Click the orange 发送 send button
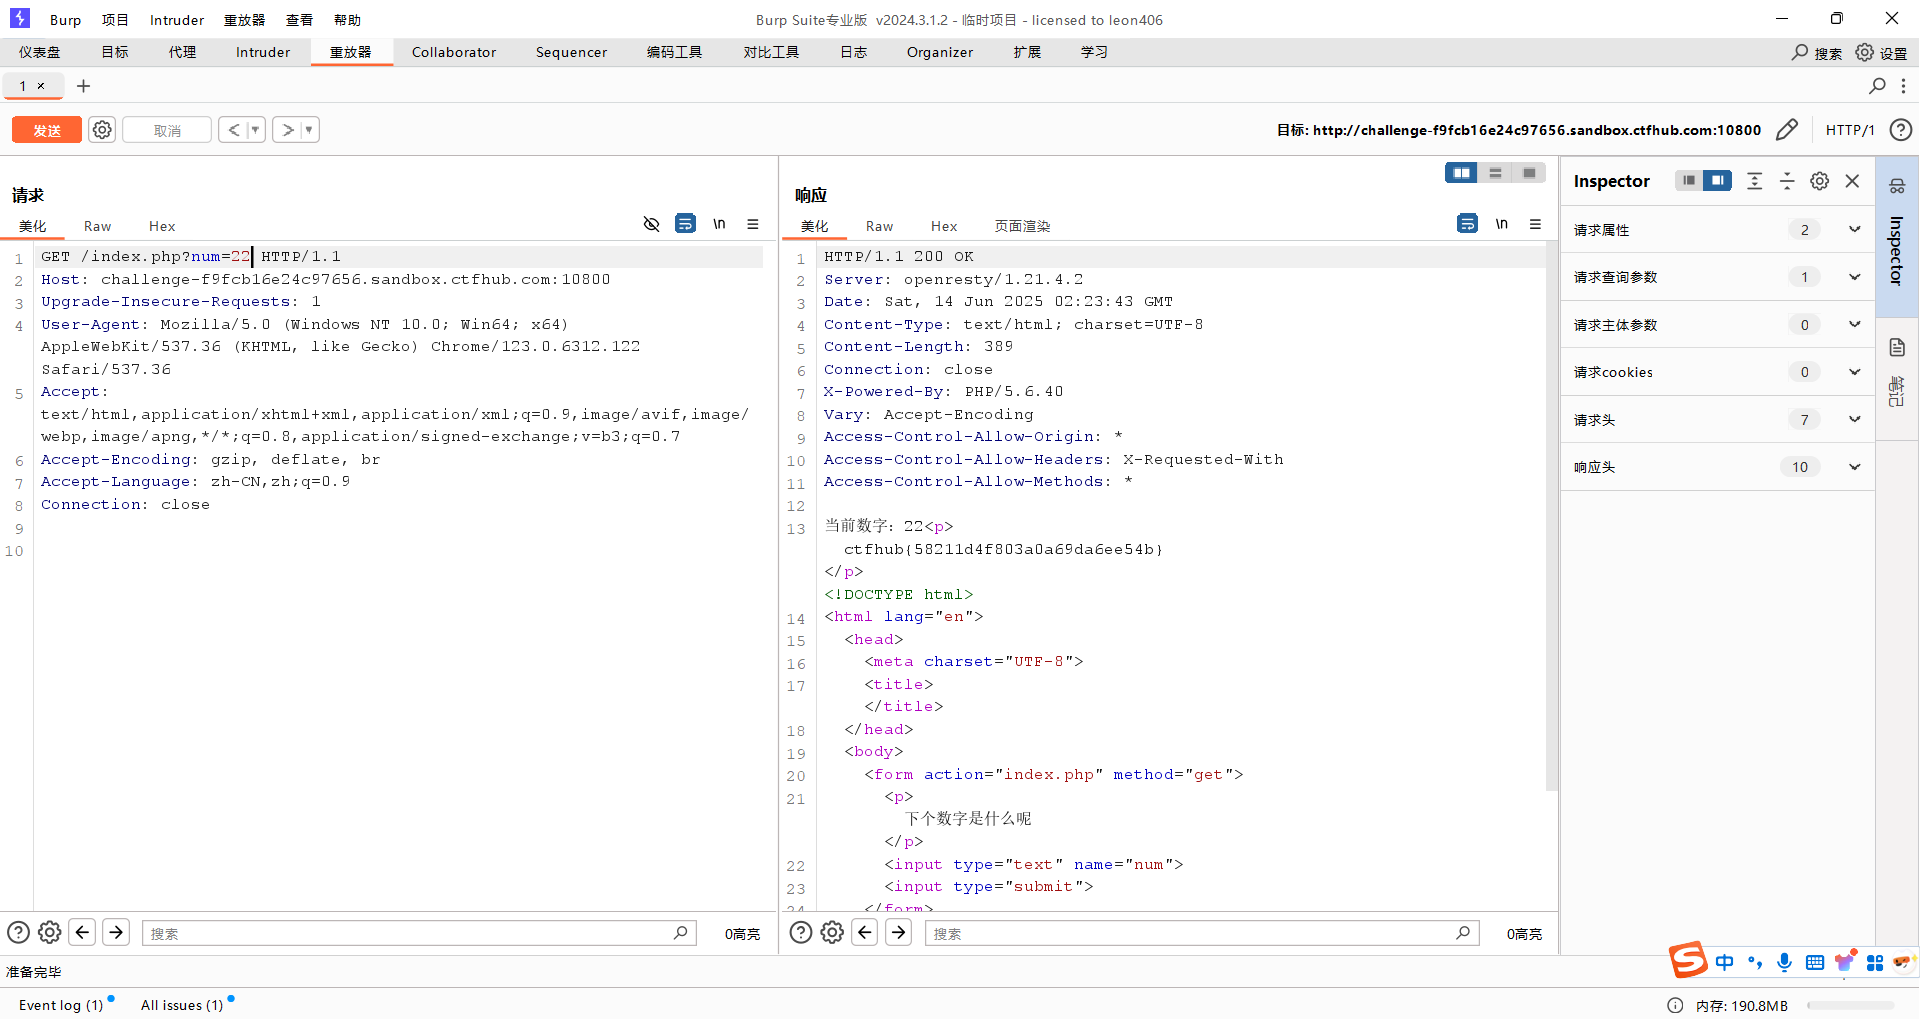The height and width of the screenshot is (1020, 1920). [x=47, y=130]
